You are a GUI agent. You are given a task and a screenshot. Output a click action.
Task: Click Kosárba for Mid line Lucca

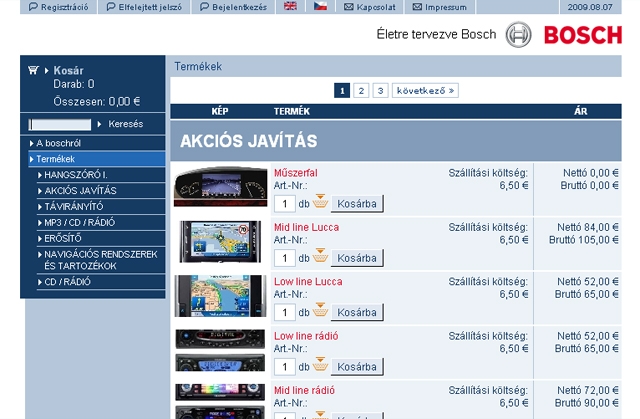[x=357, y=258]
